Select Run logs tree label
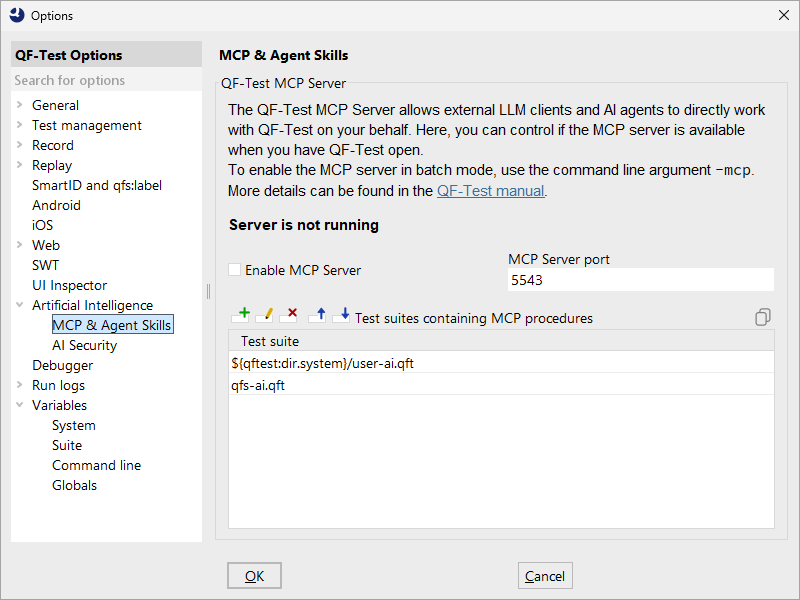This screenshot has width=800, height=600. (x=58, y=385)
